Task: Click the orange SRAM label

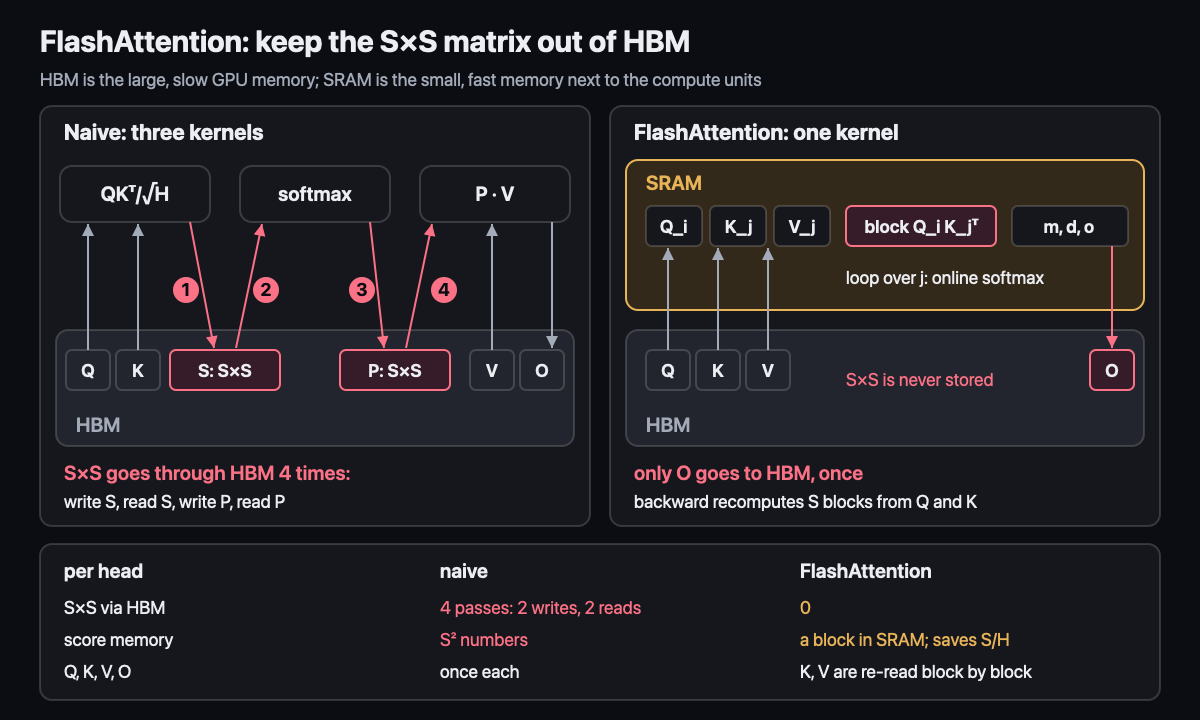Action: [x=674, y=183]
